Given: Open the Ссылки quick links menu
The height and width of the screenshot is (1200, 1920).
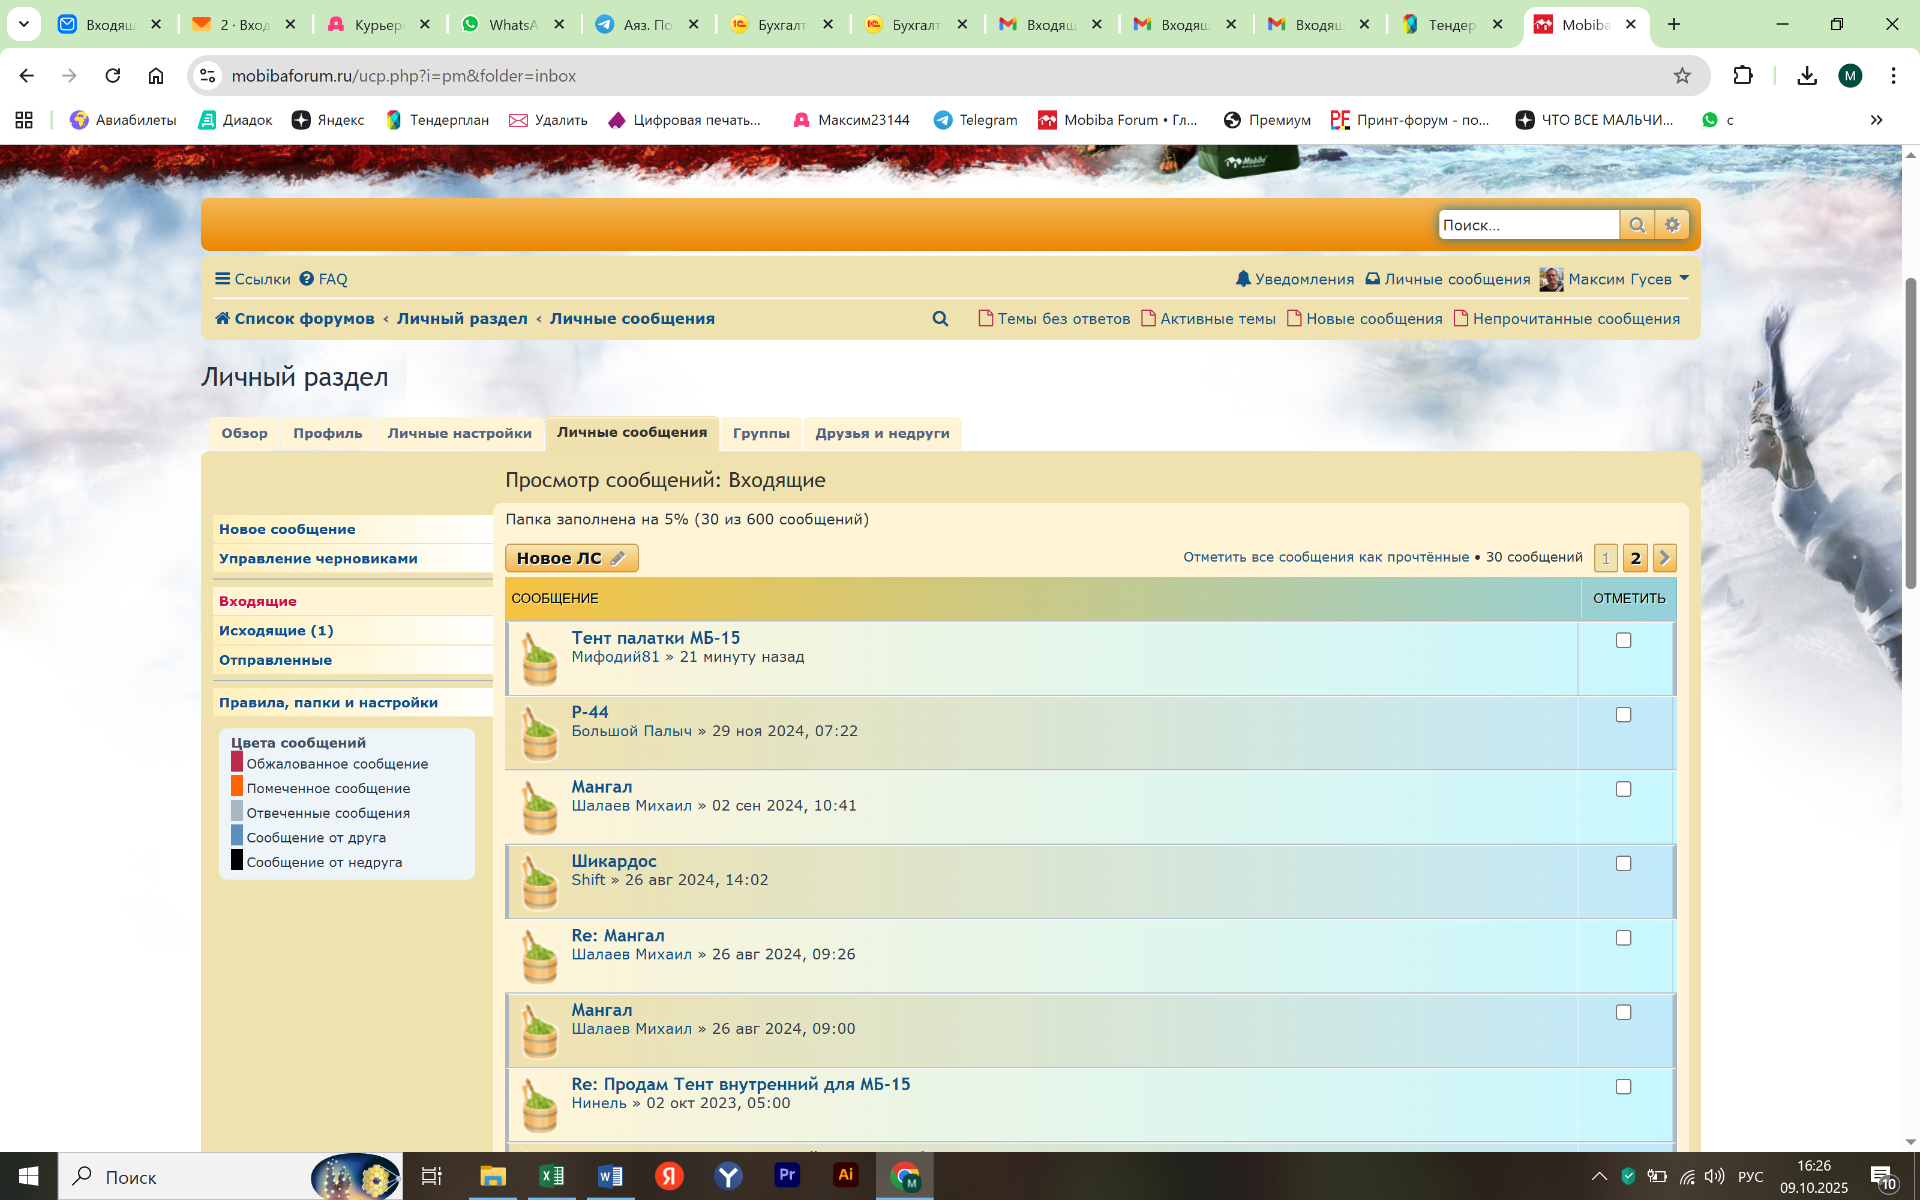Looking at the screenshot, I should (x=252, y=279).
